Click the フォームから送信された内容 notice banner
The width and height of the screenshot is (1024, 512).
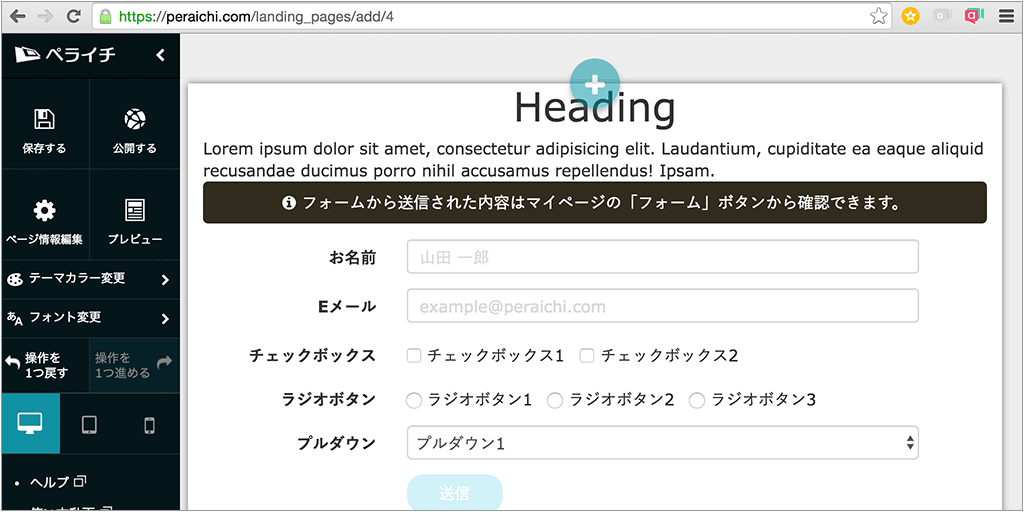595,202
